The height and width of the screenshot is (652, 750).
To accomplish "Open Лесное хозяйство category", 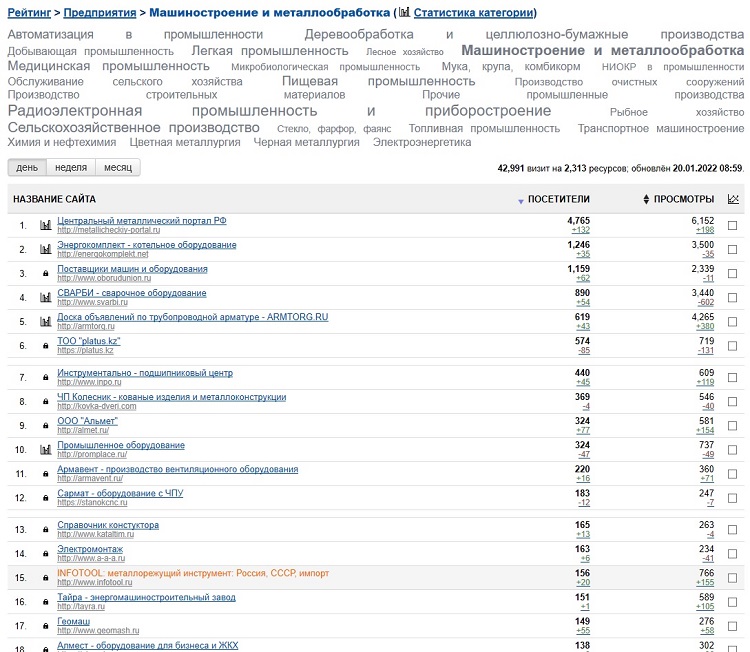I will pos(405,52).
